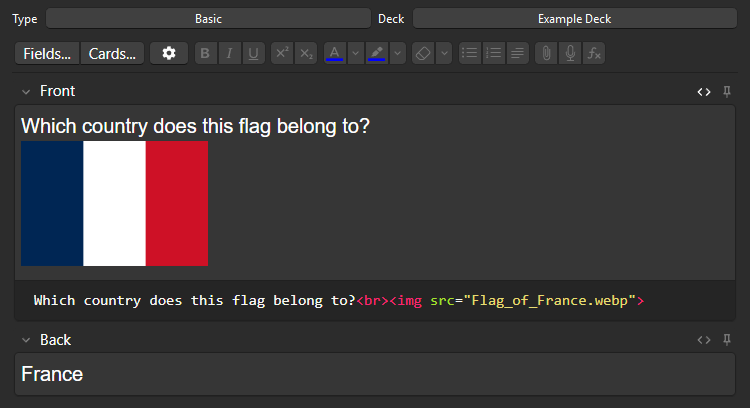The image size is (750, 408).
Task: Open the highlight color picker dropdown
Action: tap(397, 53)
